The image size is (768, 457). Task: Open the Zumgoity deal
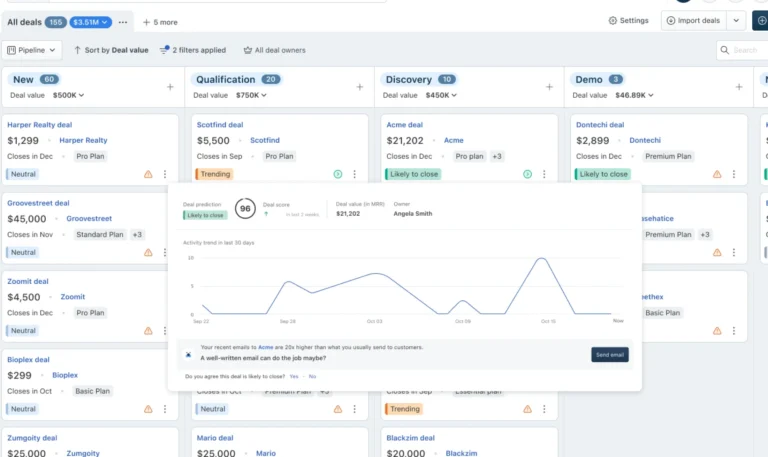[x=32, y=438]
